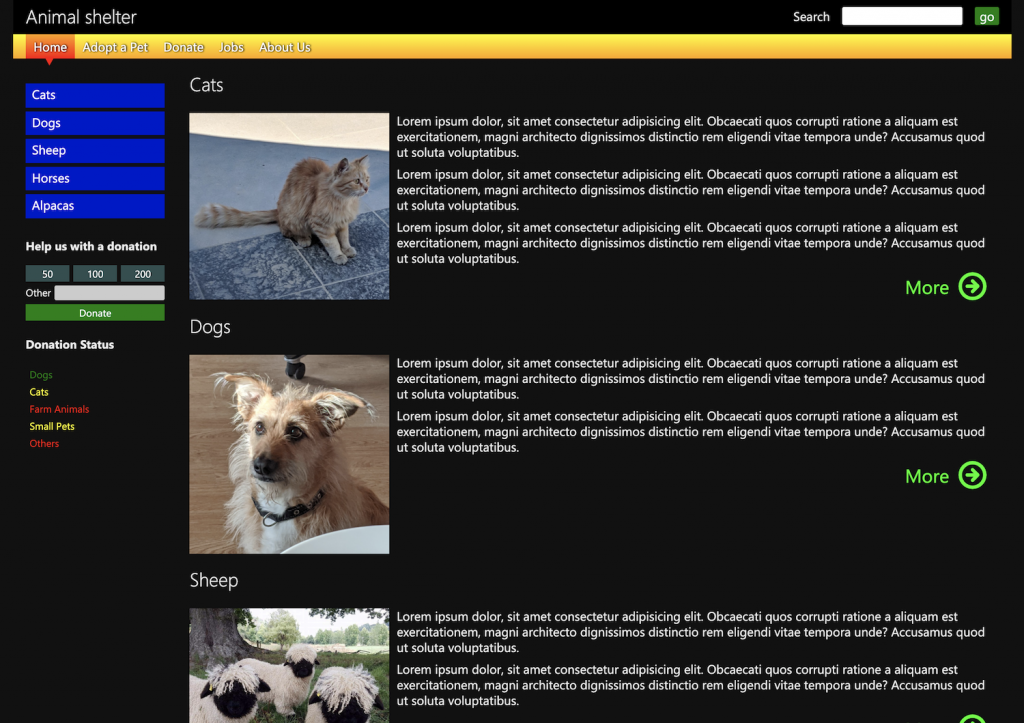Image resolution: width=1024 pixels, height=723 pixels.
Task: Click the Sheep section heading
Action: coord(214,580)
